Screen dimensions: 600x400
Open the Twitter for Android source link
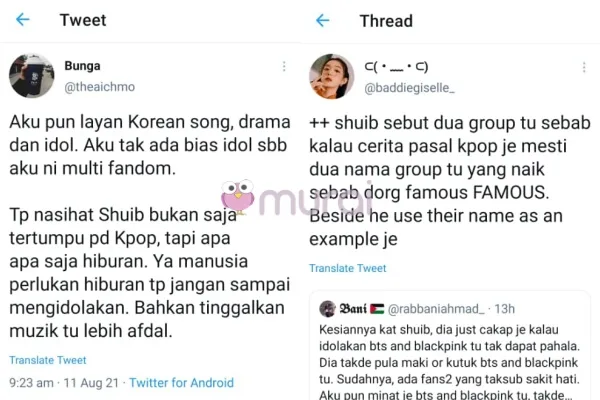(x=181, y=383)
